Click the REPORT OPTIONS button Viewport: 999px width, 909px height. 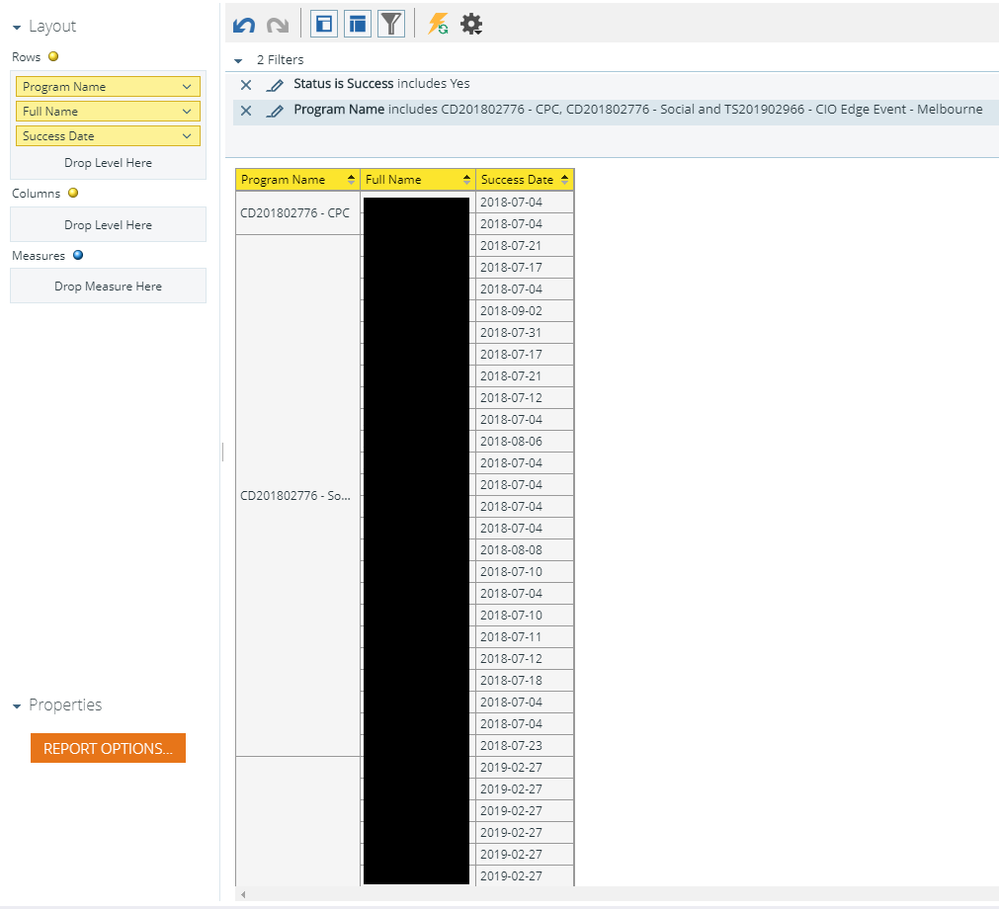click(108, 748)
